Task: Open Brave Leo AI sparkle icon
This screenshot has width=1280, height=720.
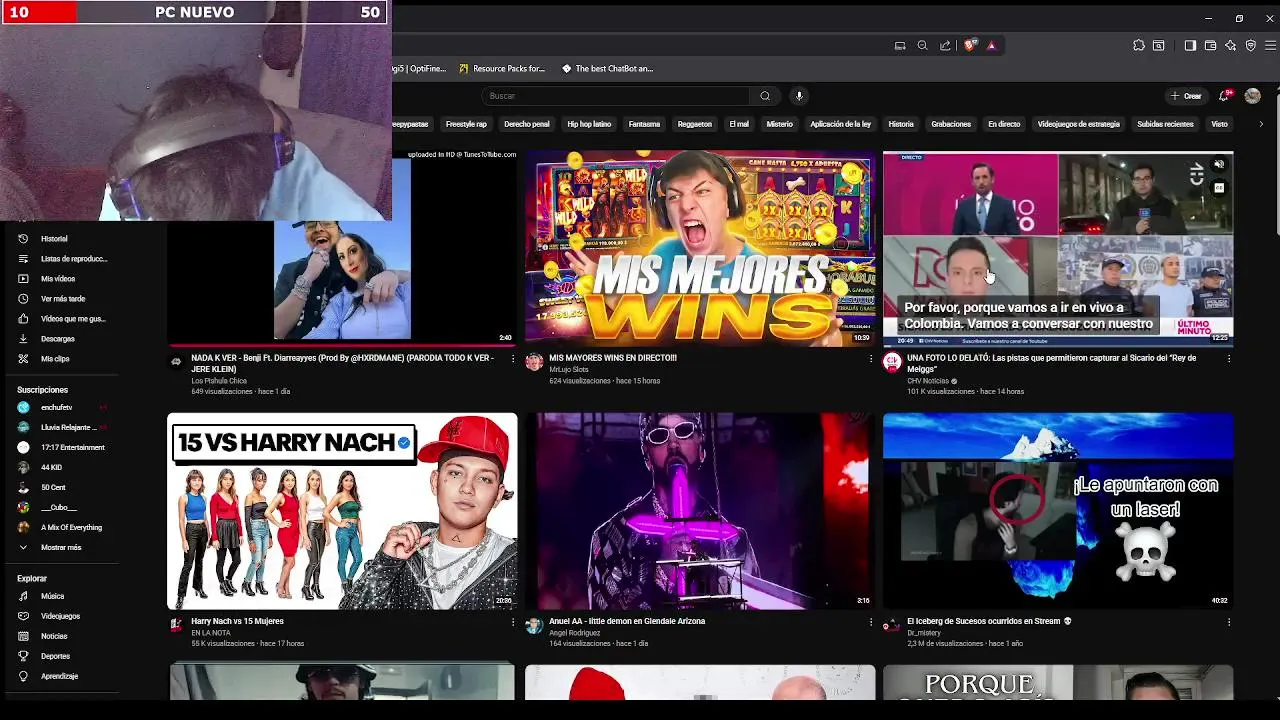Action: pyautogui.click(x=1230, y=45)
